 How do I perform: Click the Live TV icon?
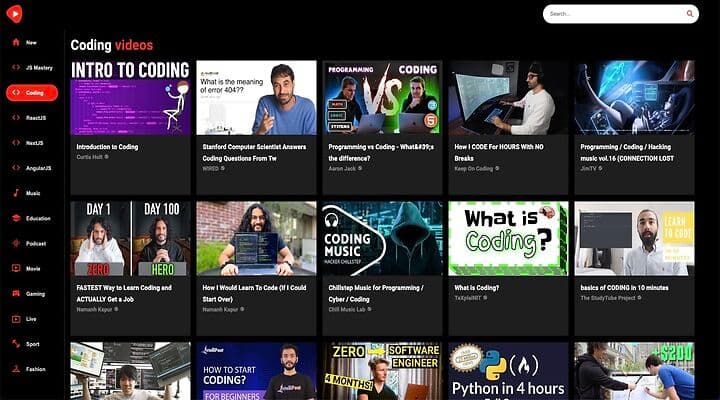16,319
